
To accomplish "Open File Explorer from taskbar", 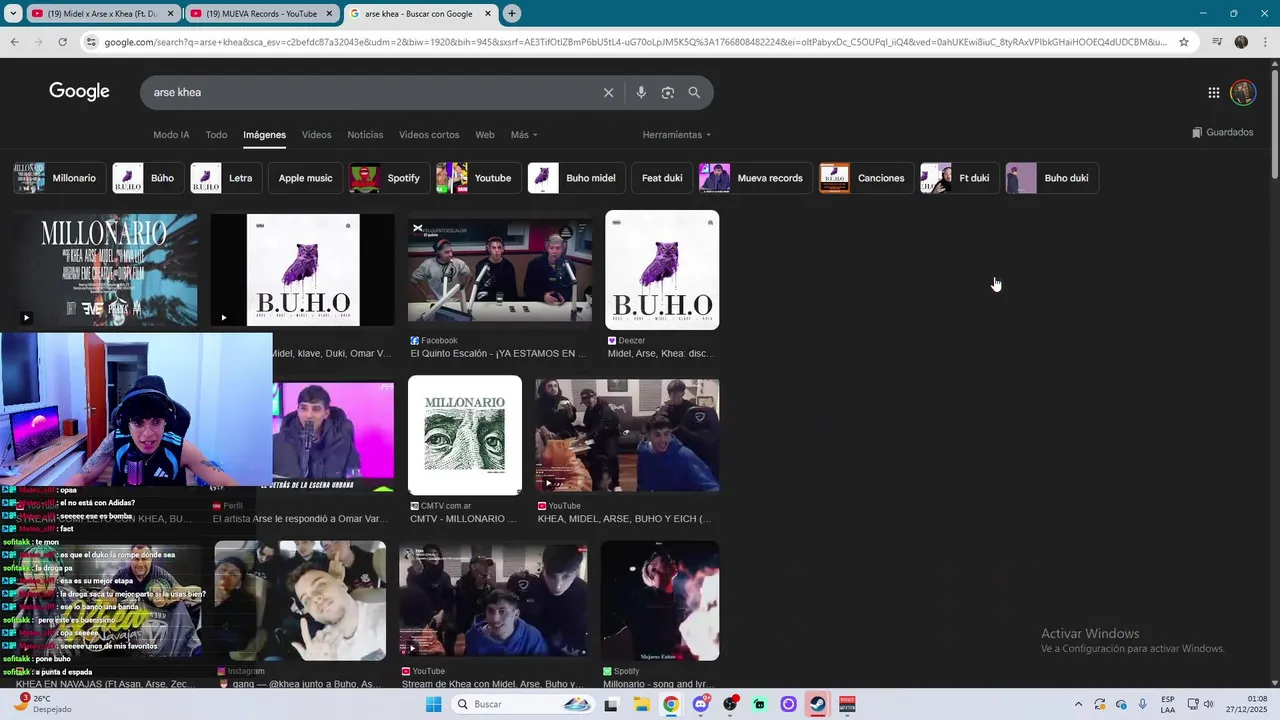I will (x=641, y=704).
